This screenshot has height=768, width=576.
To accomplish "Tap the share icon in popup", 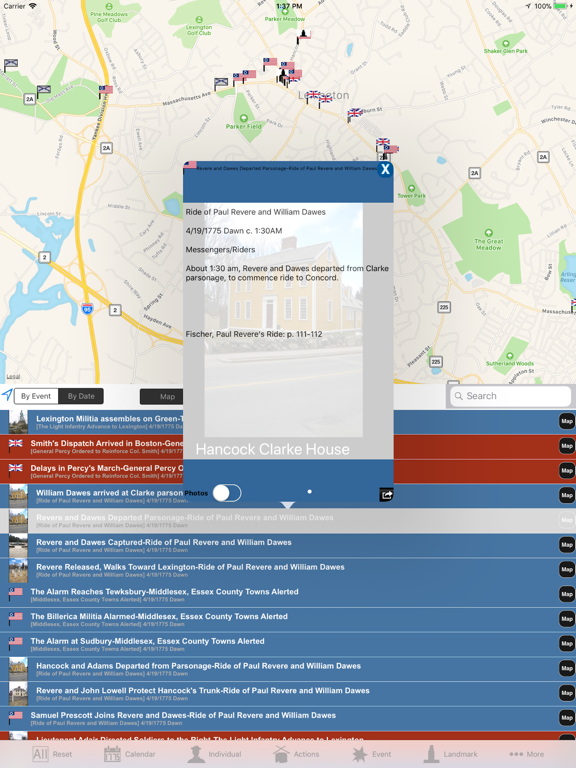I will point(386,495).
